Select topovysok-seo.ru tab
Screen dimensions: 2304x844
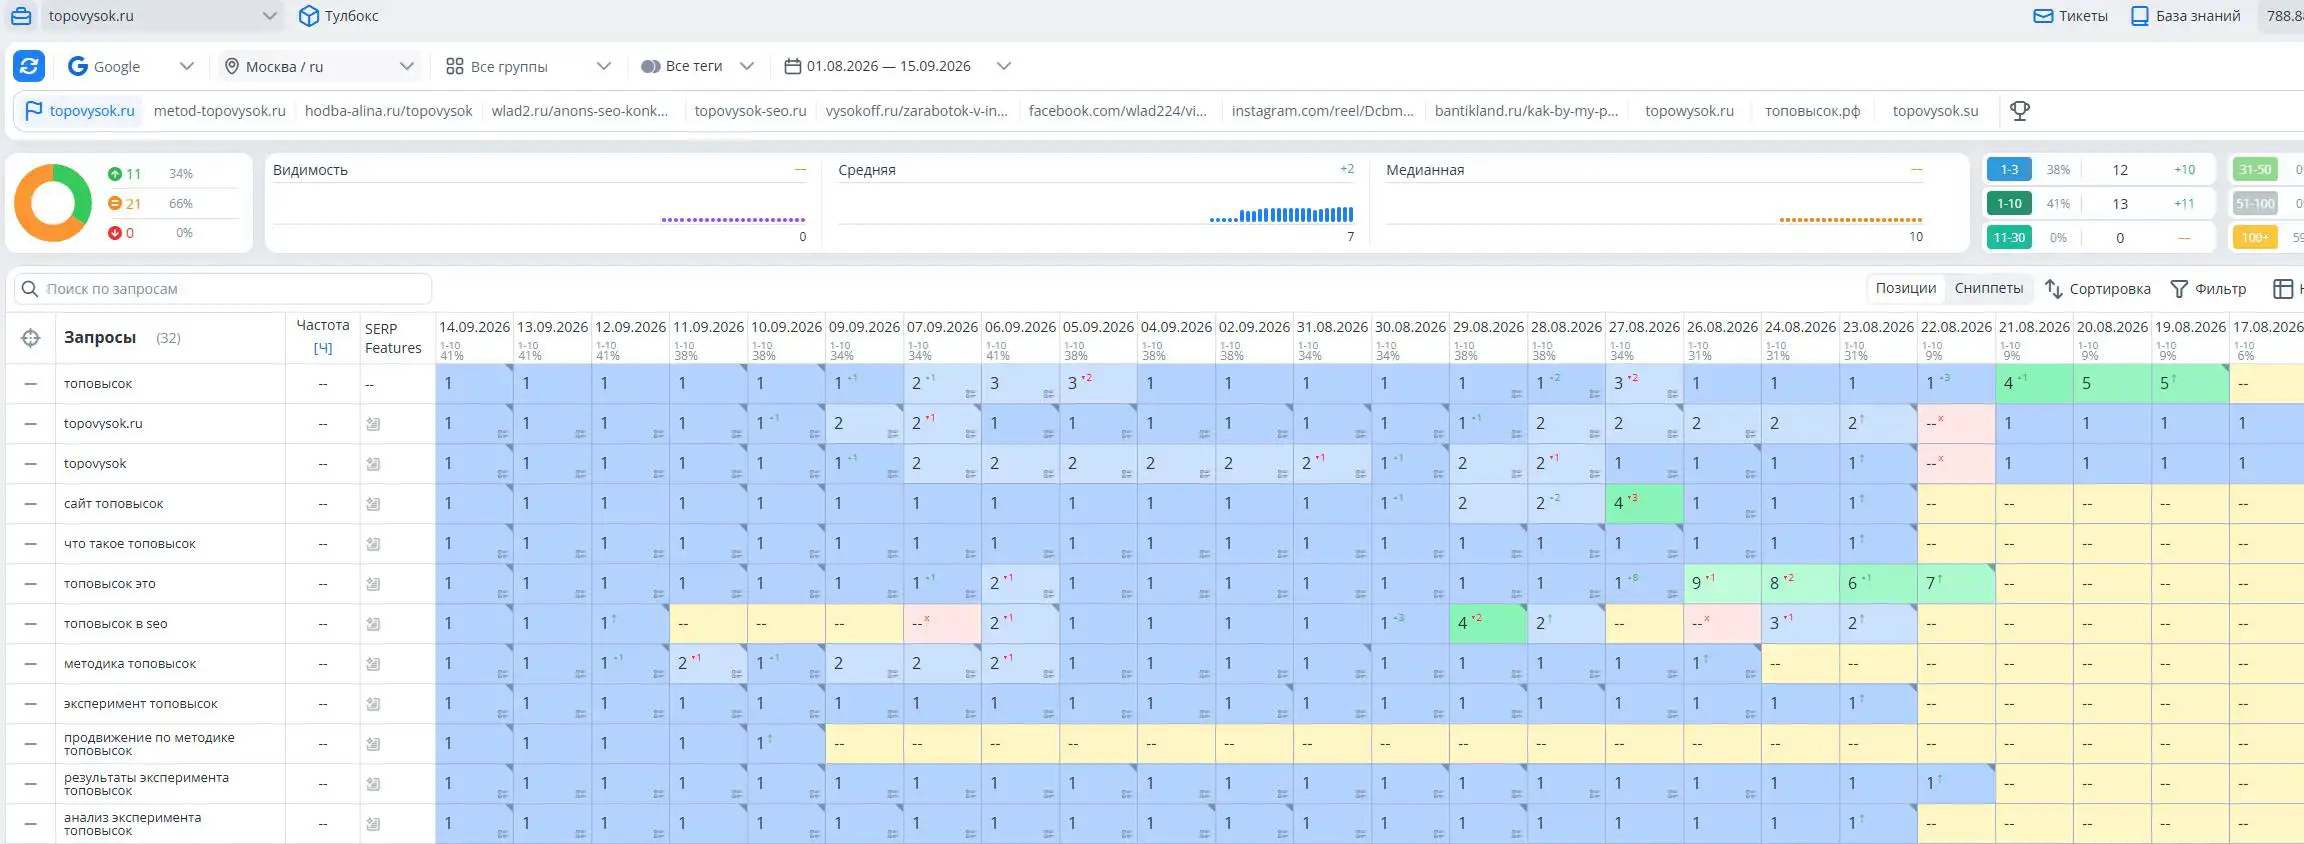(750, 111)
